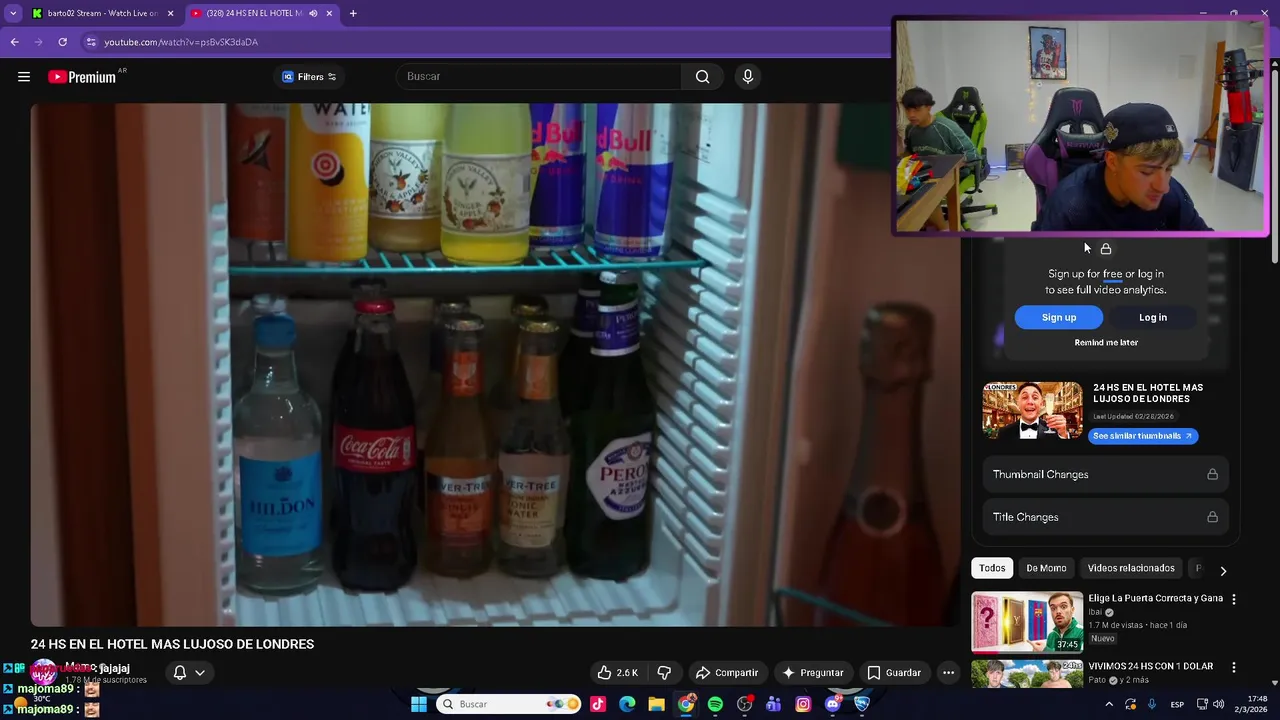Expand locked Title Changes section
Image resolution: width=1280 pixels, height=720 pixels.
(x=1105, y=517)
